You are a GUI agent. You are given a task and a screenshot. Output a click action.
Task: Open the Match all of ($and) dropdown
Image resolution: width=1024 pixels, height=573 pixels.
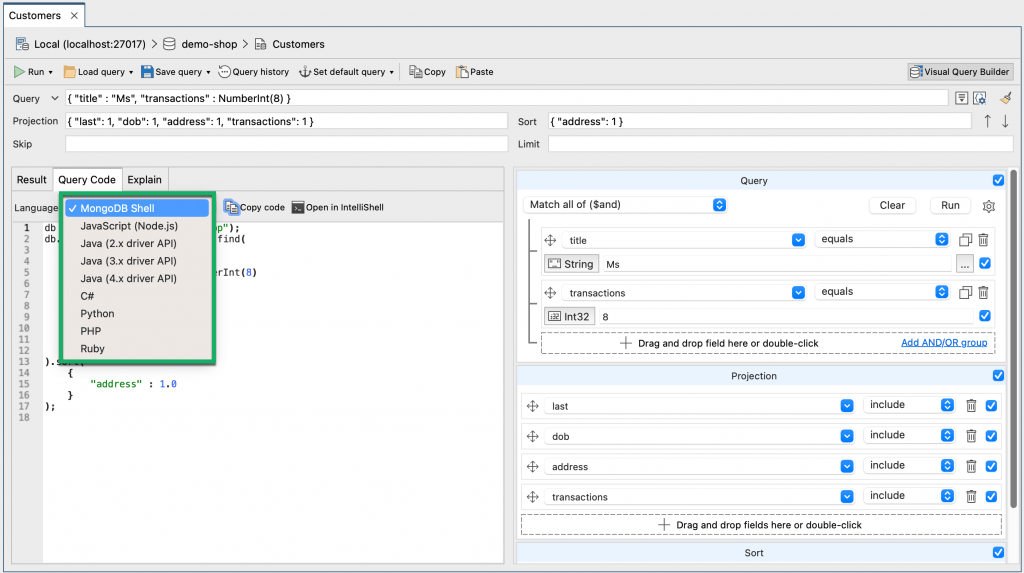click(626, 205)
